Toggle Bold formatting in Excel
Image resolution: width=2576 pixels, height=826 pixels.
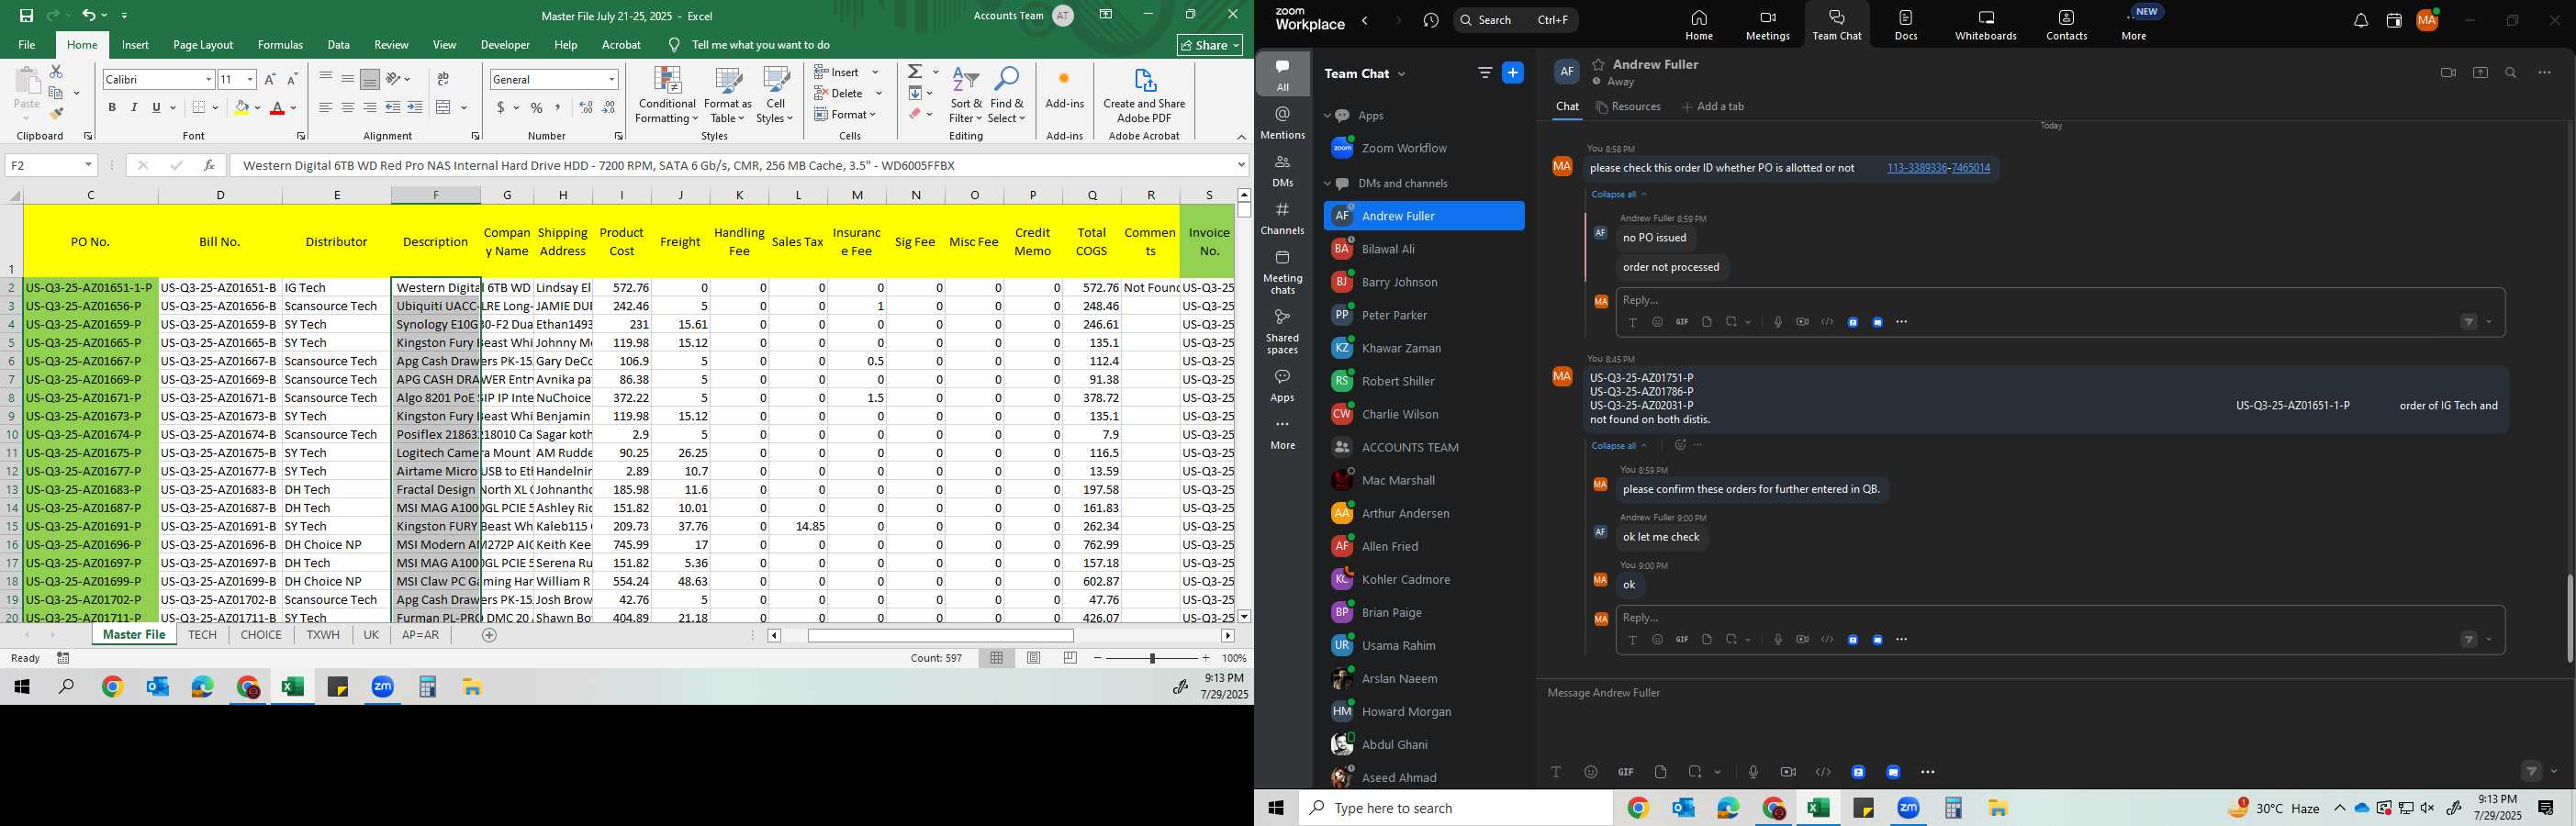(112, 108)
